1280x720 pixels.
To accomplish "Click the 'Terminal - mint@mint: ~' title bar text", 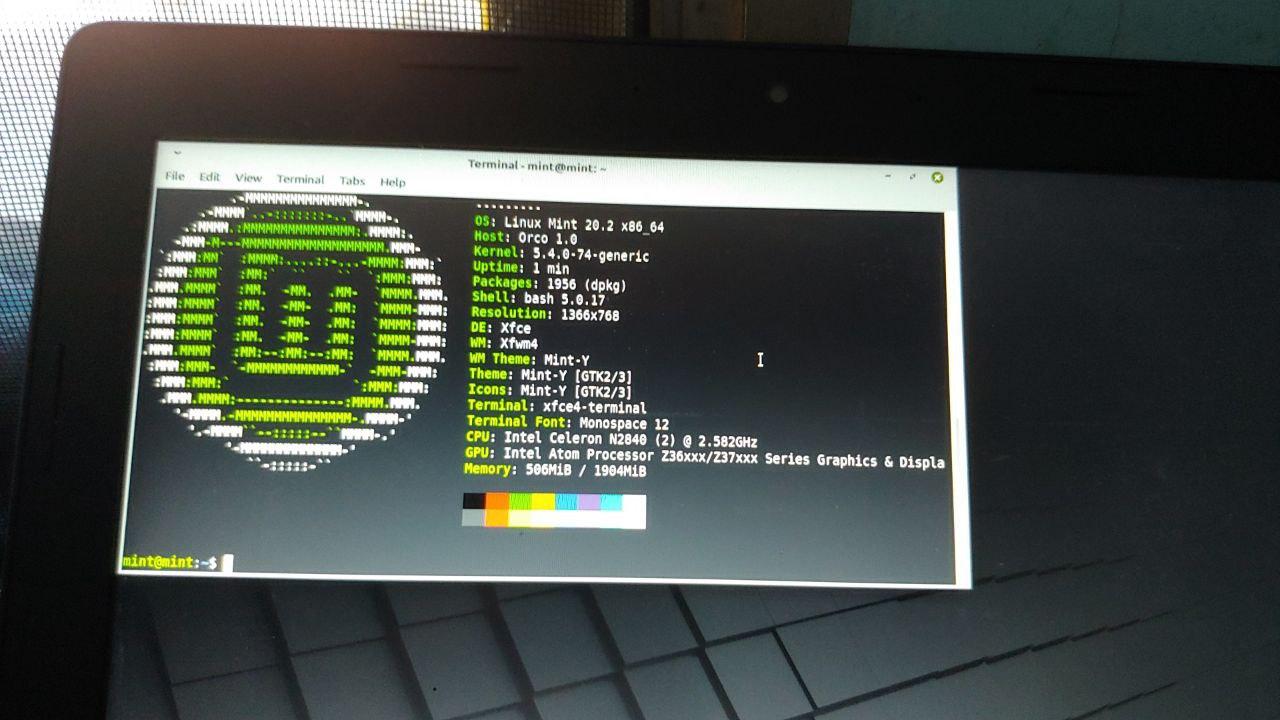I will point(538,166).
